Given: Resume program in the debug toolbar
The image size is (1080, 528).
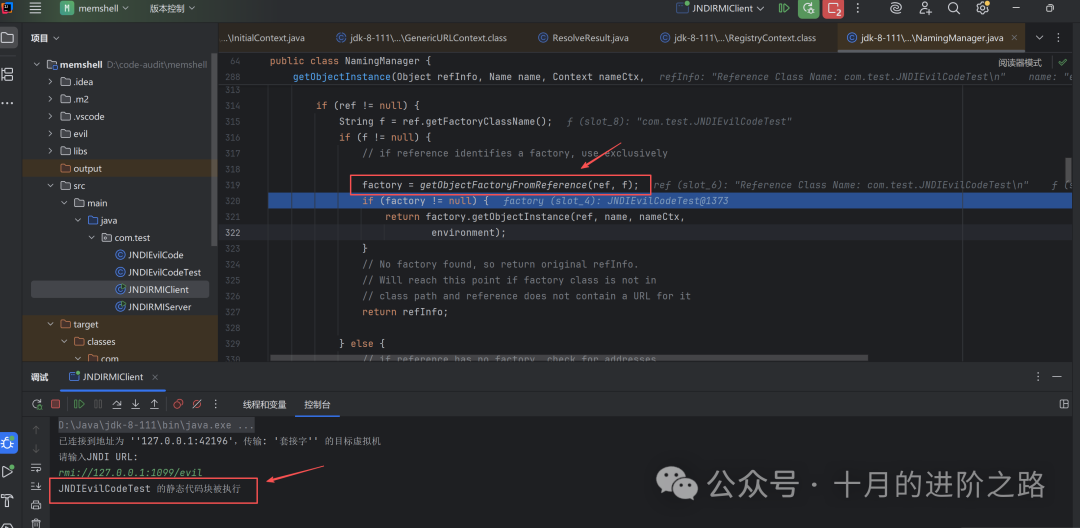Looking at the screenshot, I should (x=79, y=405).
